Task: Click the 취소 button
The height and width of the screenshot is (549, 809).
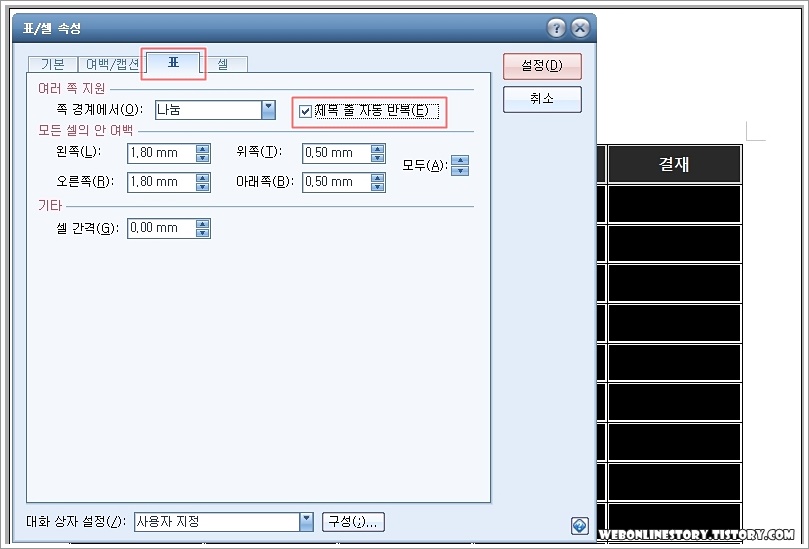Action: coord(542,98)
